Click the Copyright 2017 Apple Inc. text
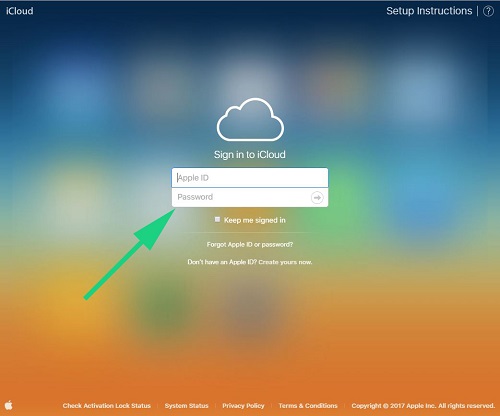Image resolution: width=500 pixels, height=416 pixels. tap(423, 406)
